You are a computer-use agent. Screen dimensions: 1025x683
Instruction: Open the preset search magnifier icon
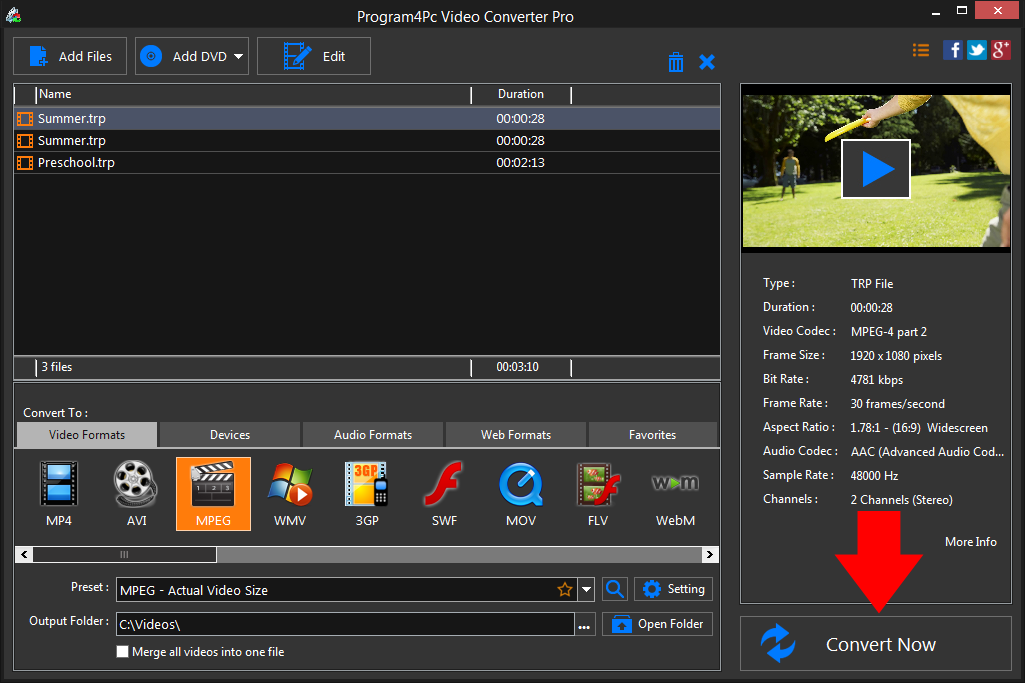pyautogui.click(x=614, y=589)
